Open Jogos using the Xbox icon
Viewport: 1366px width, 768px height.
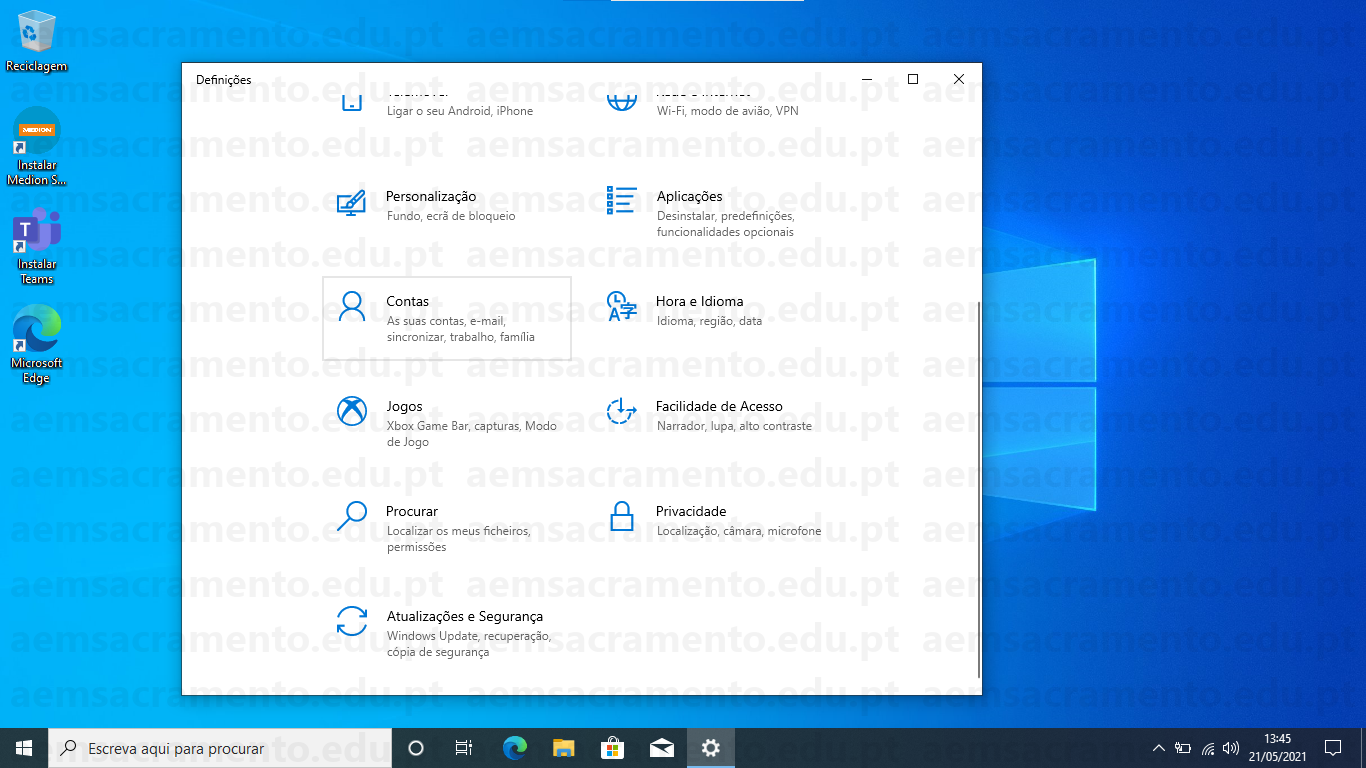click(352, 411)
